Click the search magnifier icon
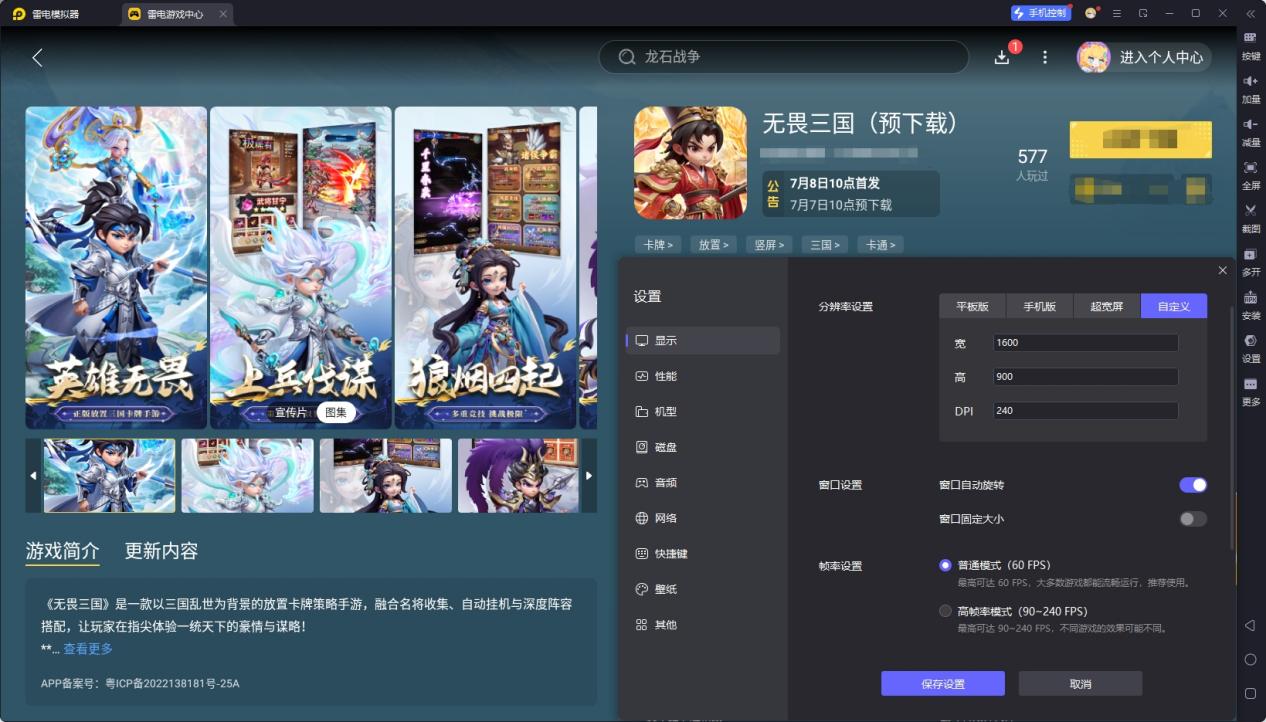 [x=627, y=57]
